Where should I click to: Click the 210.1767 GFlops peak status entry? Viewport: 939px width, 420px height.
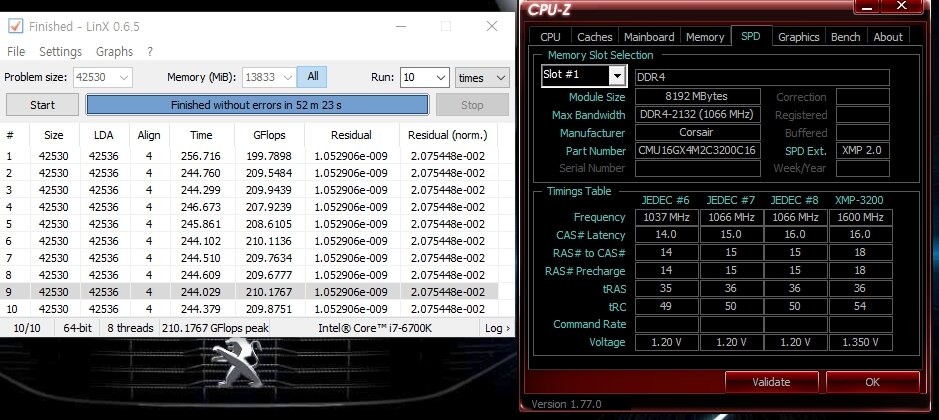point(216,328)
